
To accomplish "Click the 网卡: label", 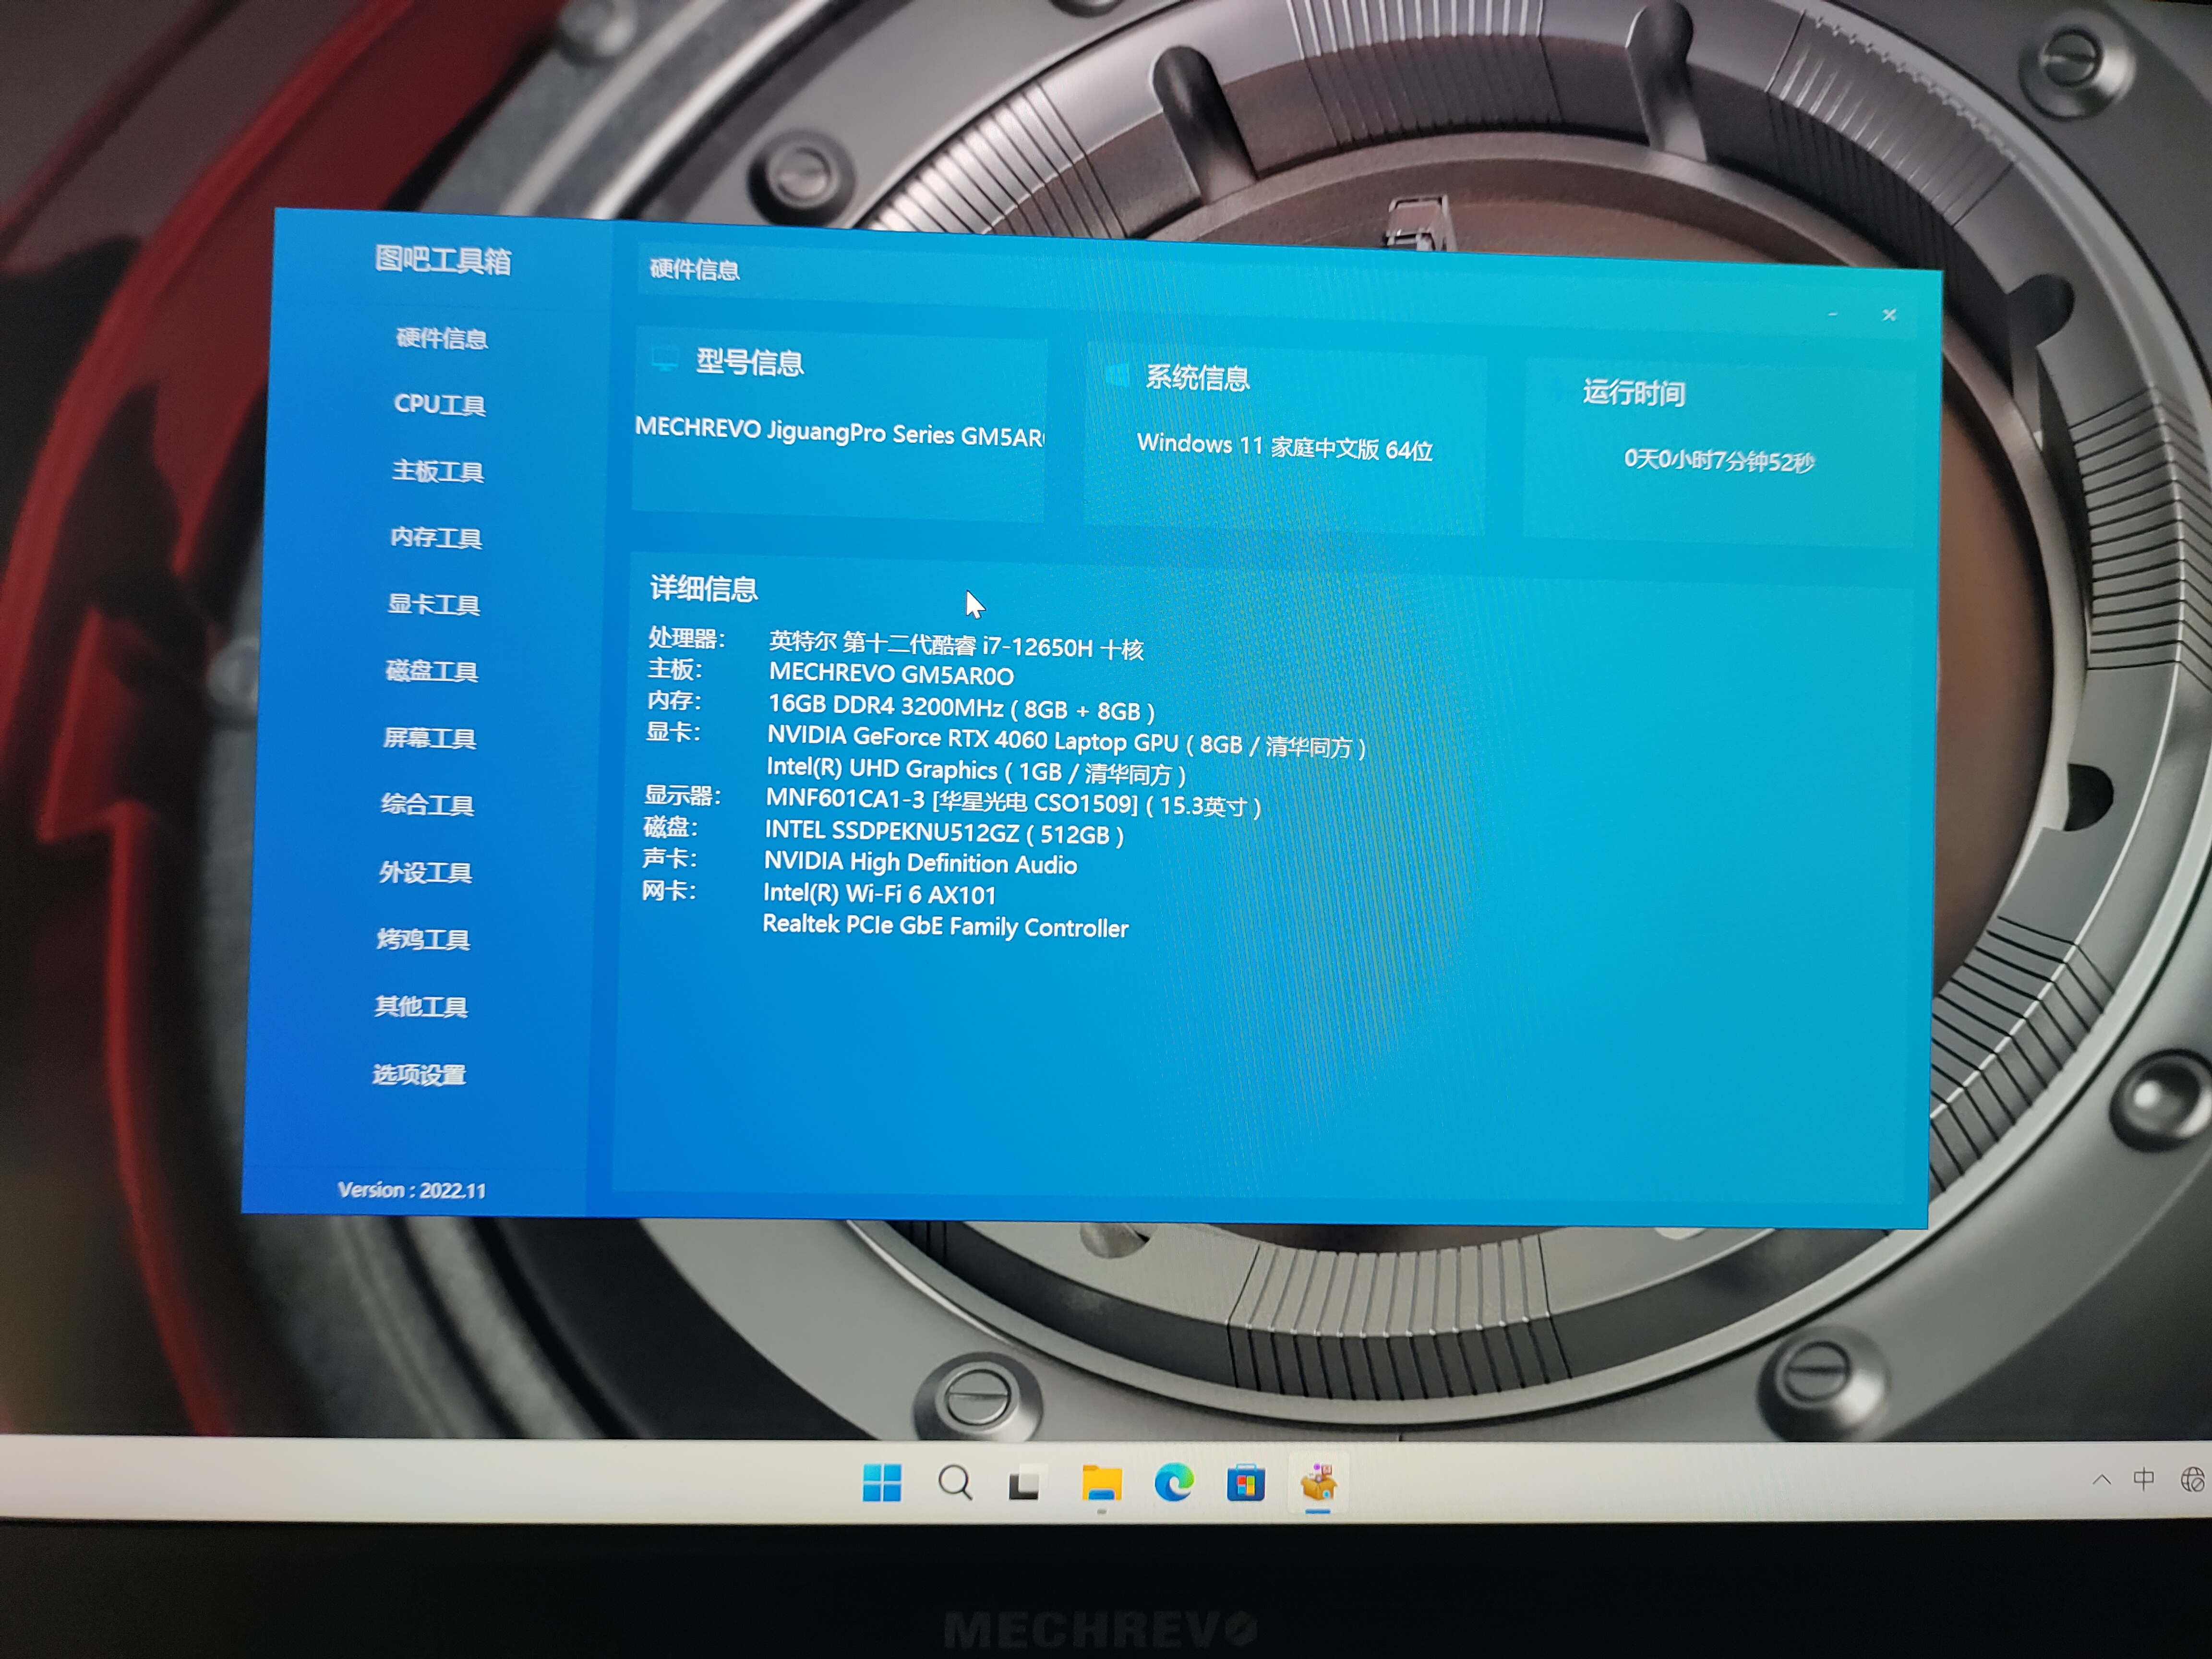I will coord(669,891).
